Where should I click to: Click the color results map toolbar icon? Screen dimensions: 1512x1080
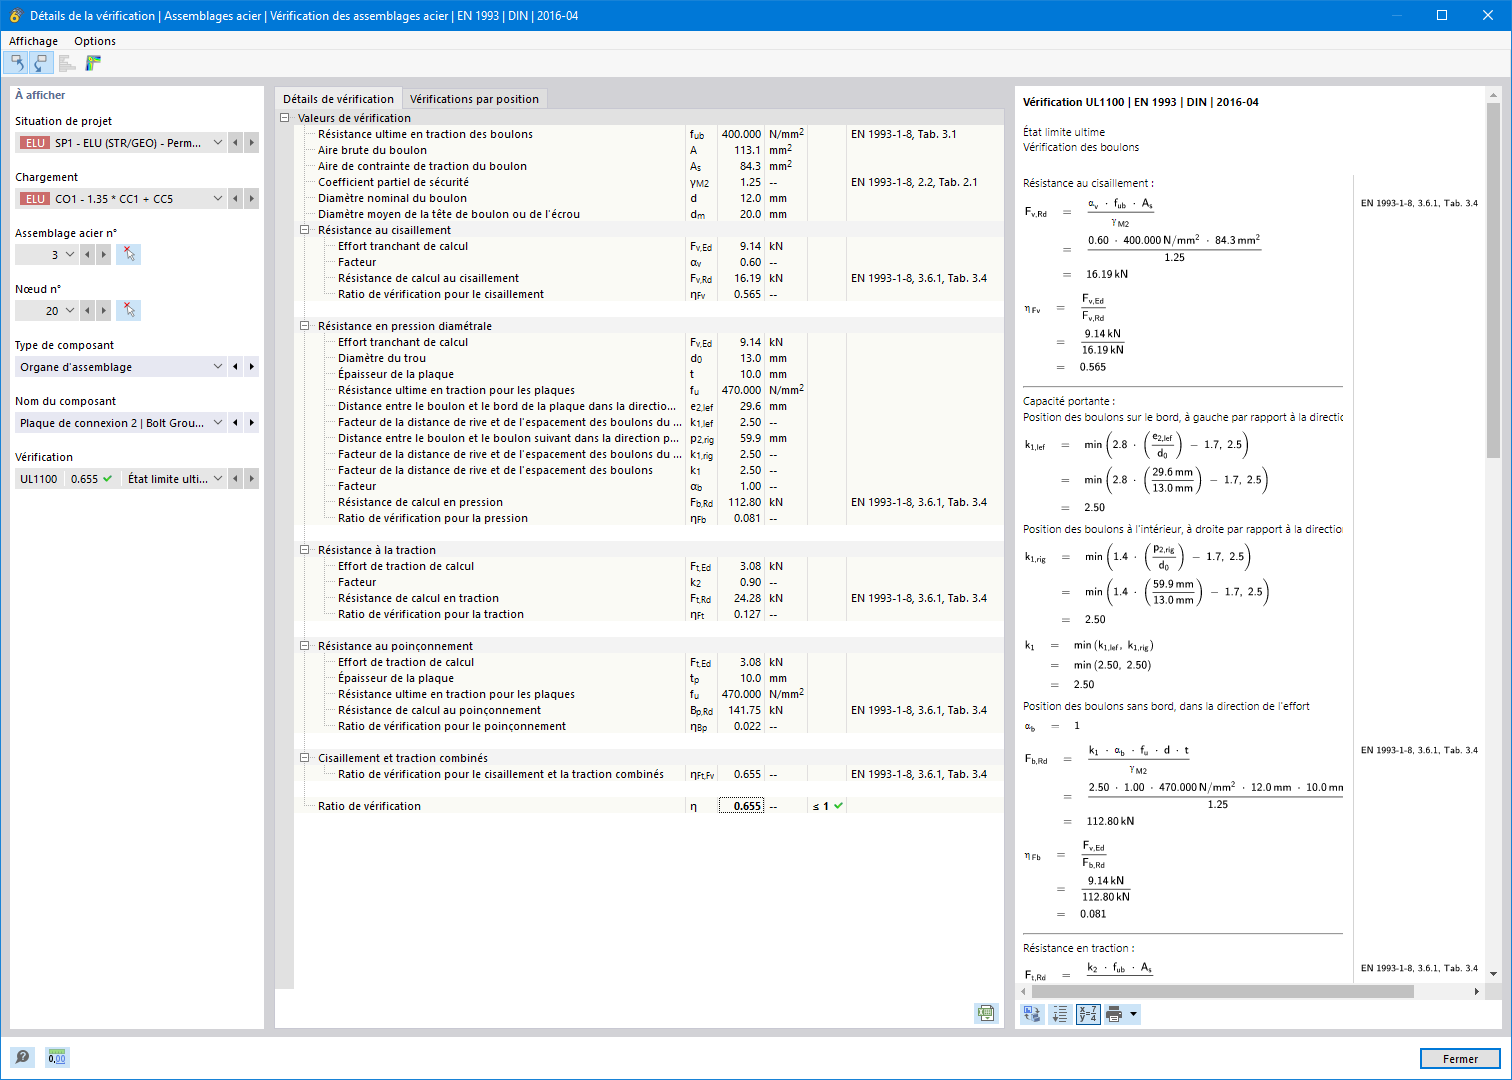(93, 63)
